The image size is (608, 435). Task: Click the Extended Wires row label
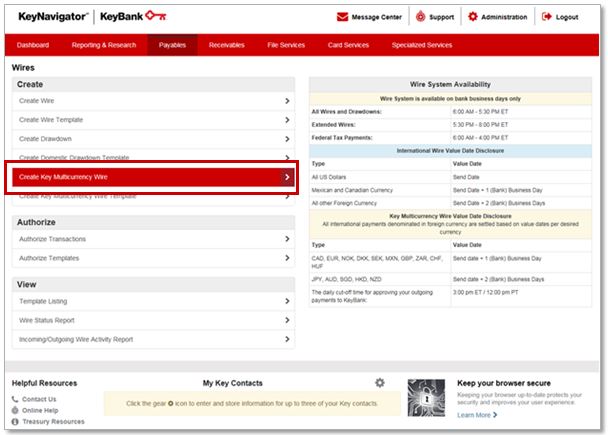click(333, 124)
